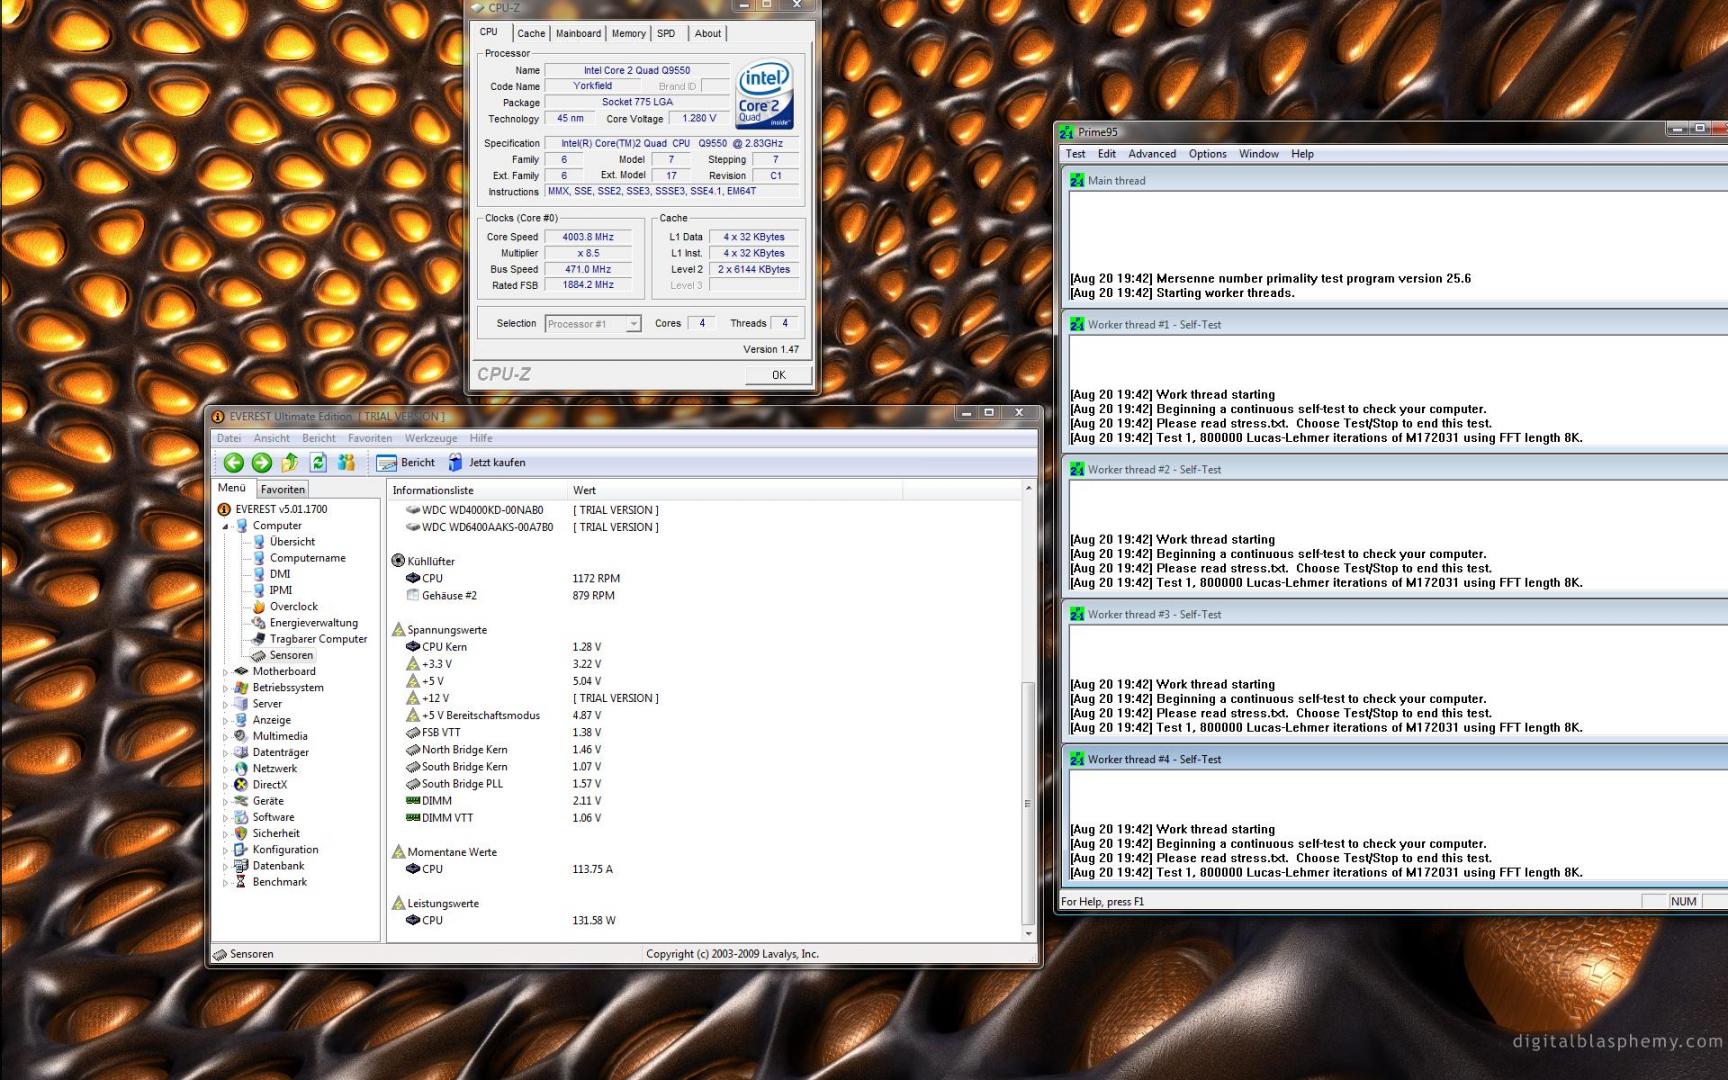Click the Kühllüfter fan icon
Viewport: 1728px width, 1080px height.
(398, 561)
